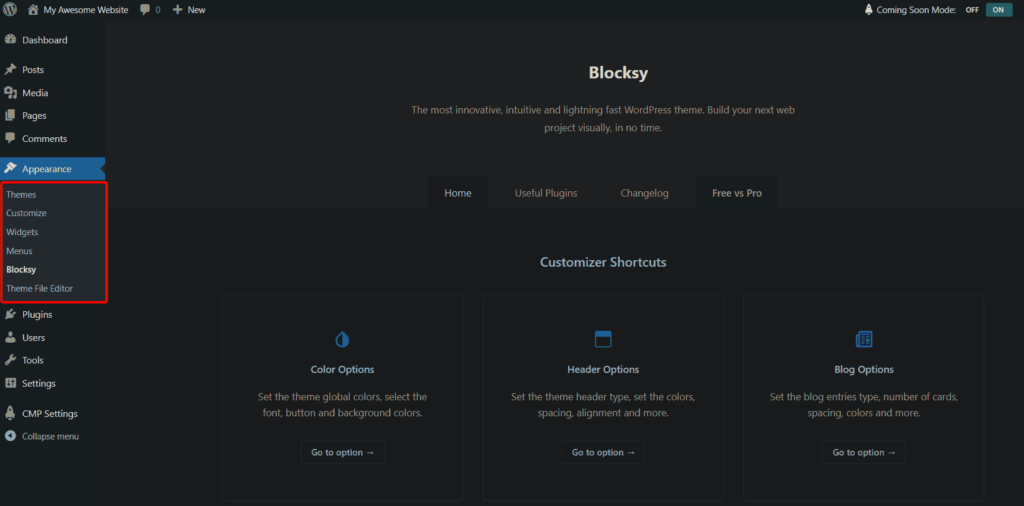The image size is (1024, 506).
Task: Open Theme File Editor submenu item
Action: tap(39, 288)
